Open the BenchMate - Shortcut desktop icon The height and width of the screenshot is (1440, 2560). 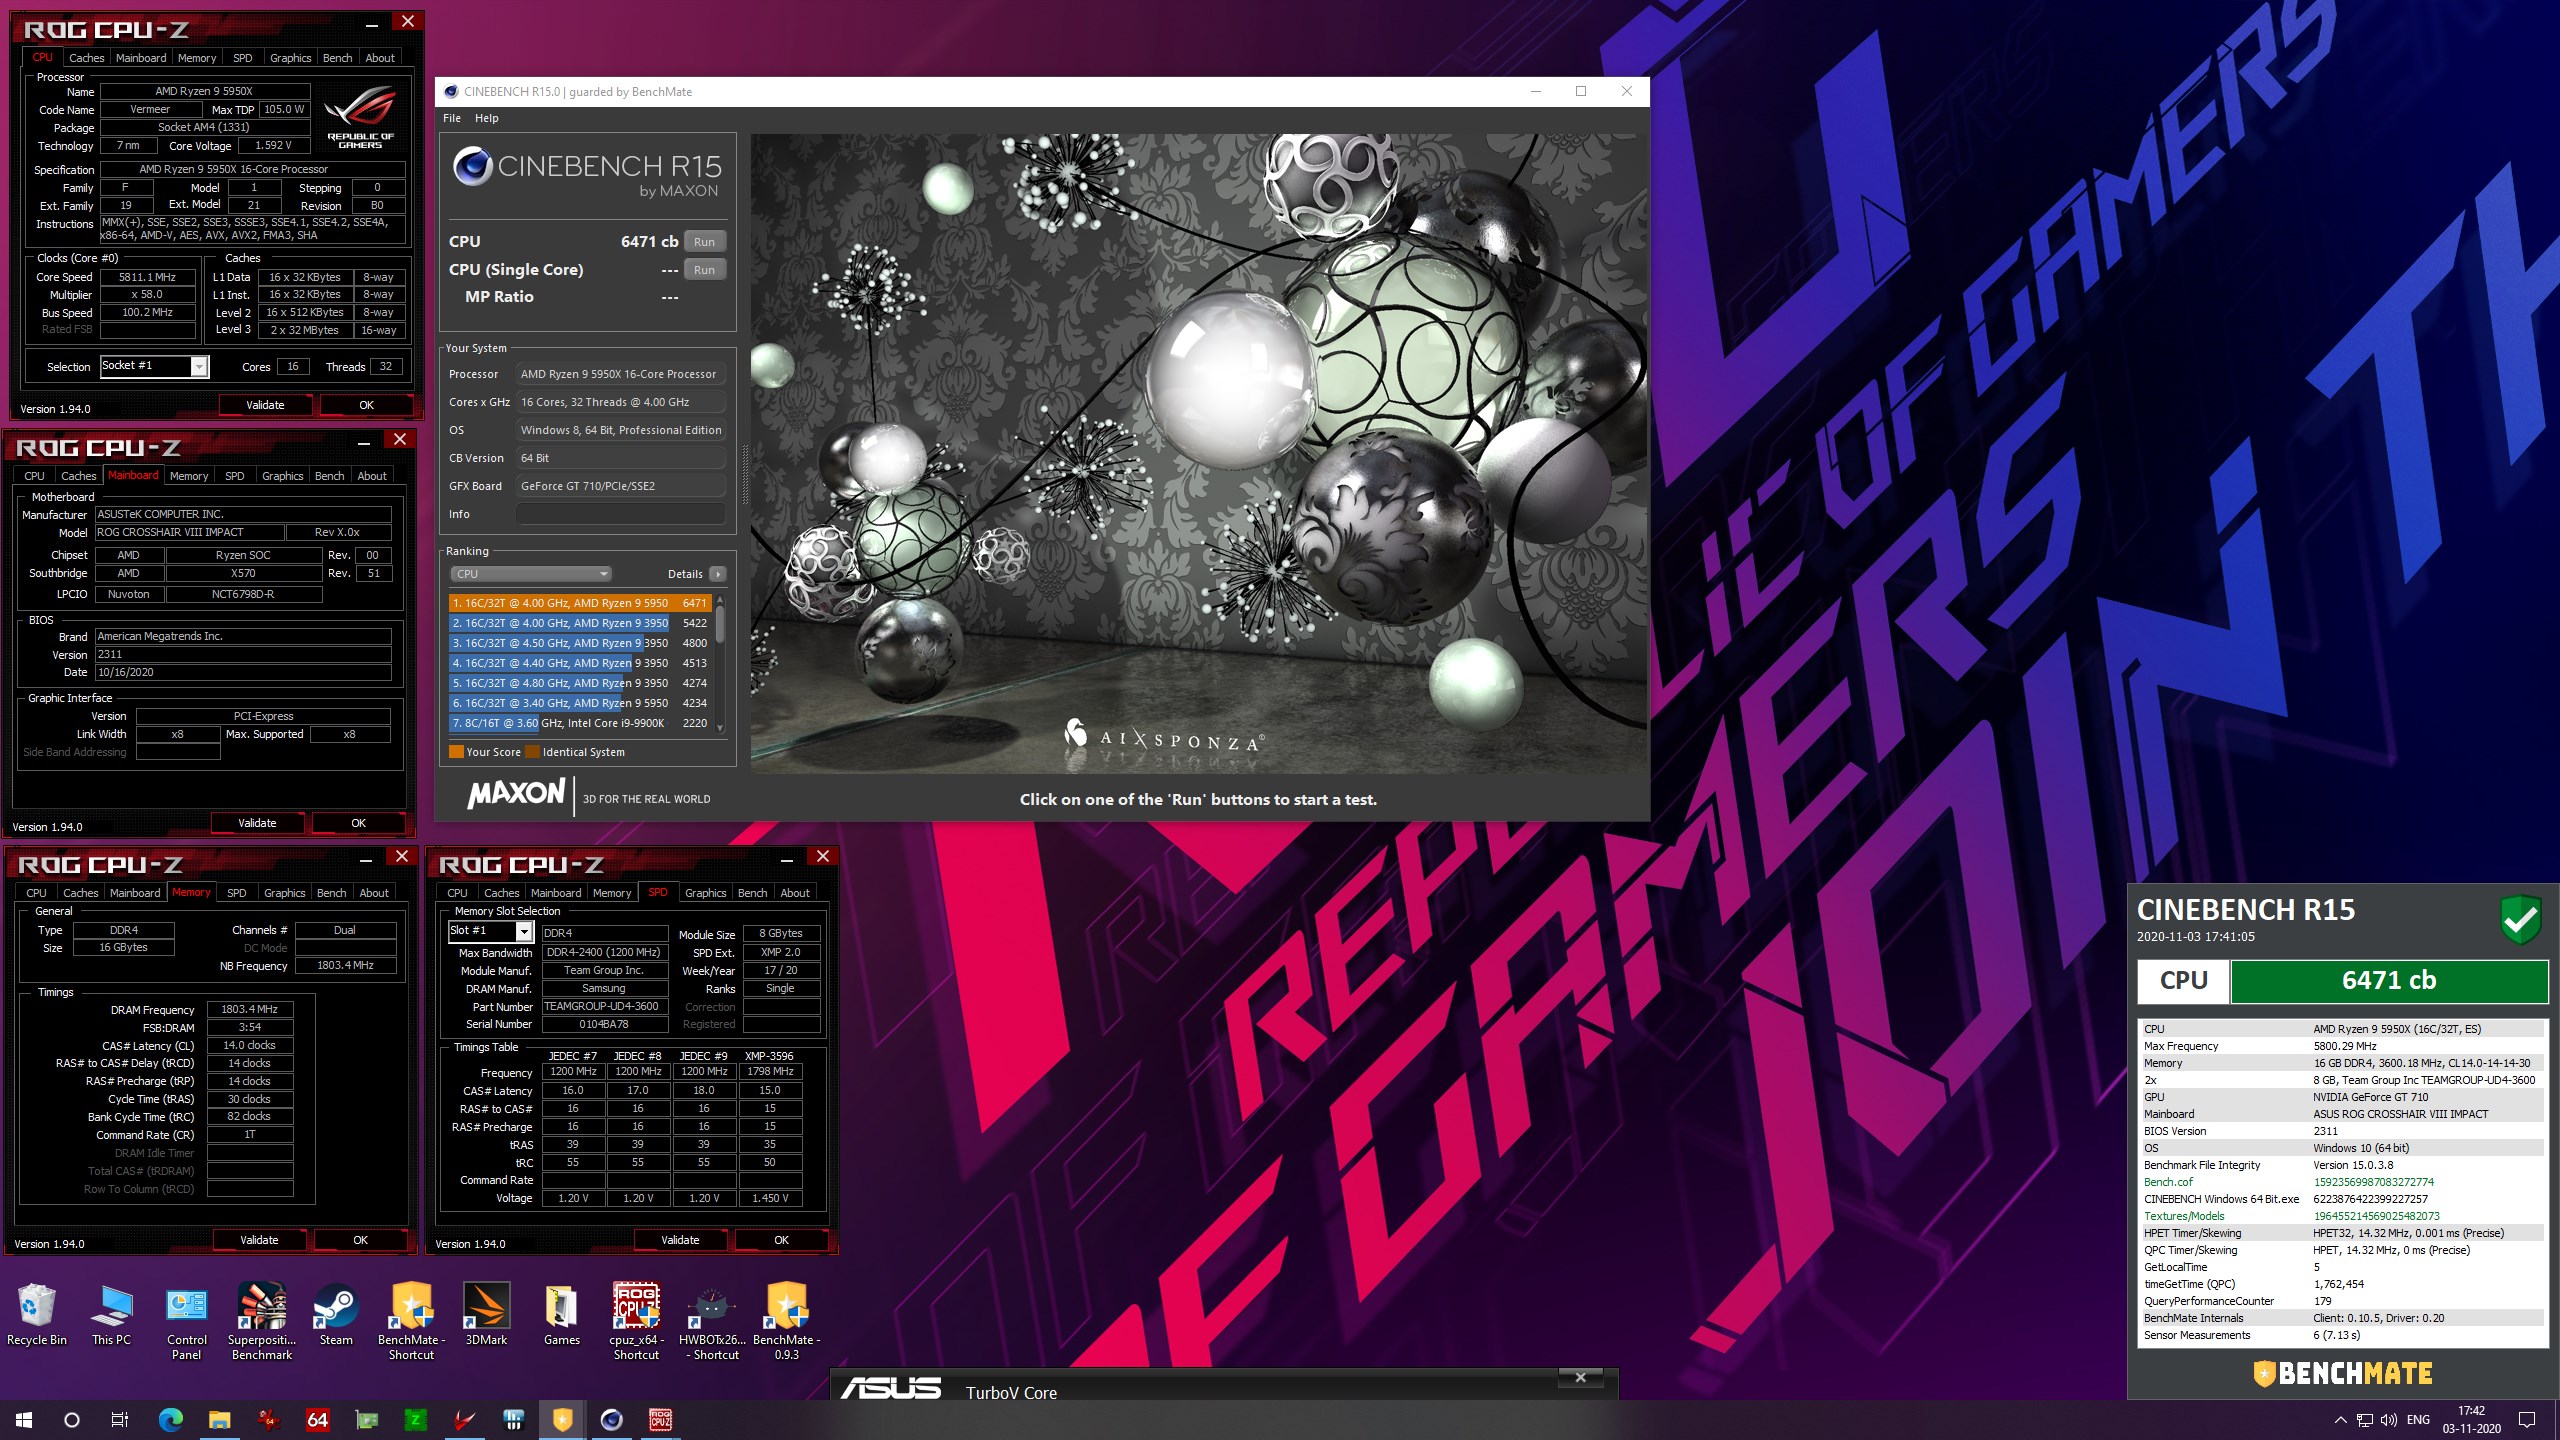click(411, 1321)
